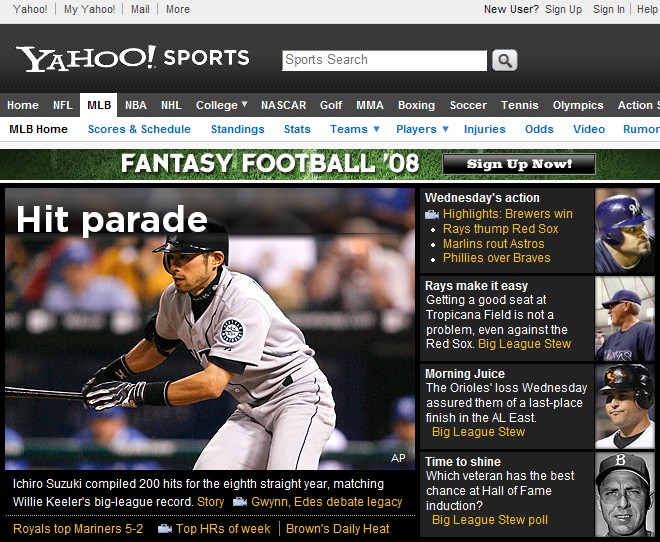Click inside the Sports Search field
This screenshot has height=542, width=660.
click(x=384, y=60)
